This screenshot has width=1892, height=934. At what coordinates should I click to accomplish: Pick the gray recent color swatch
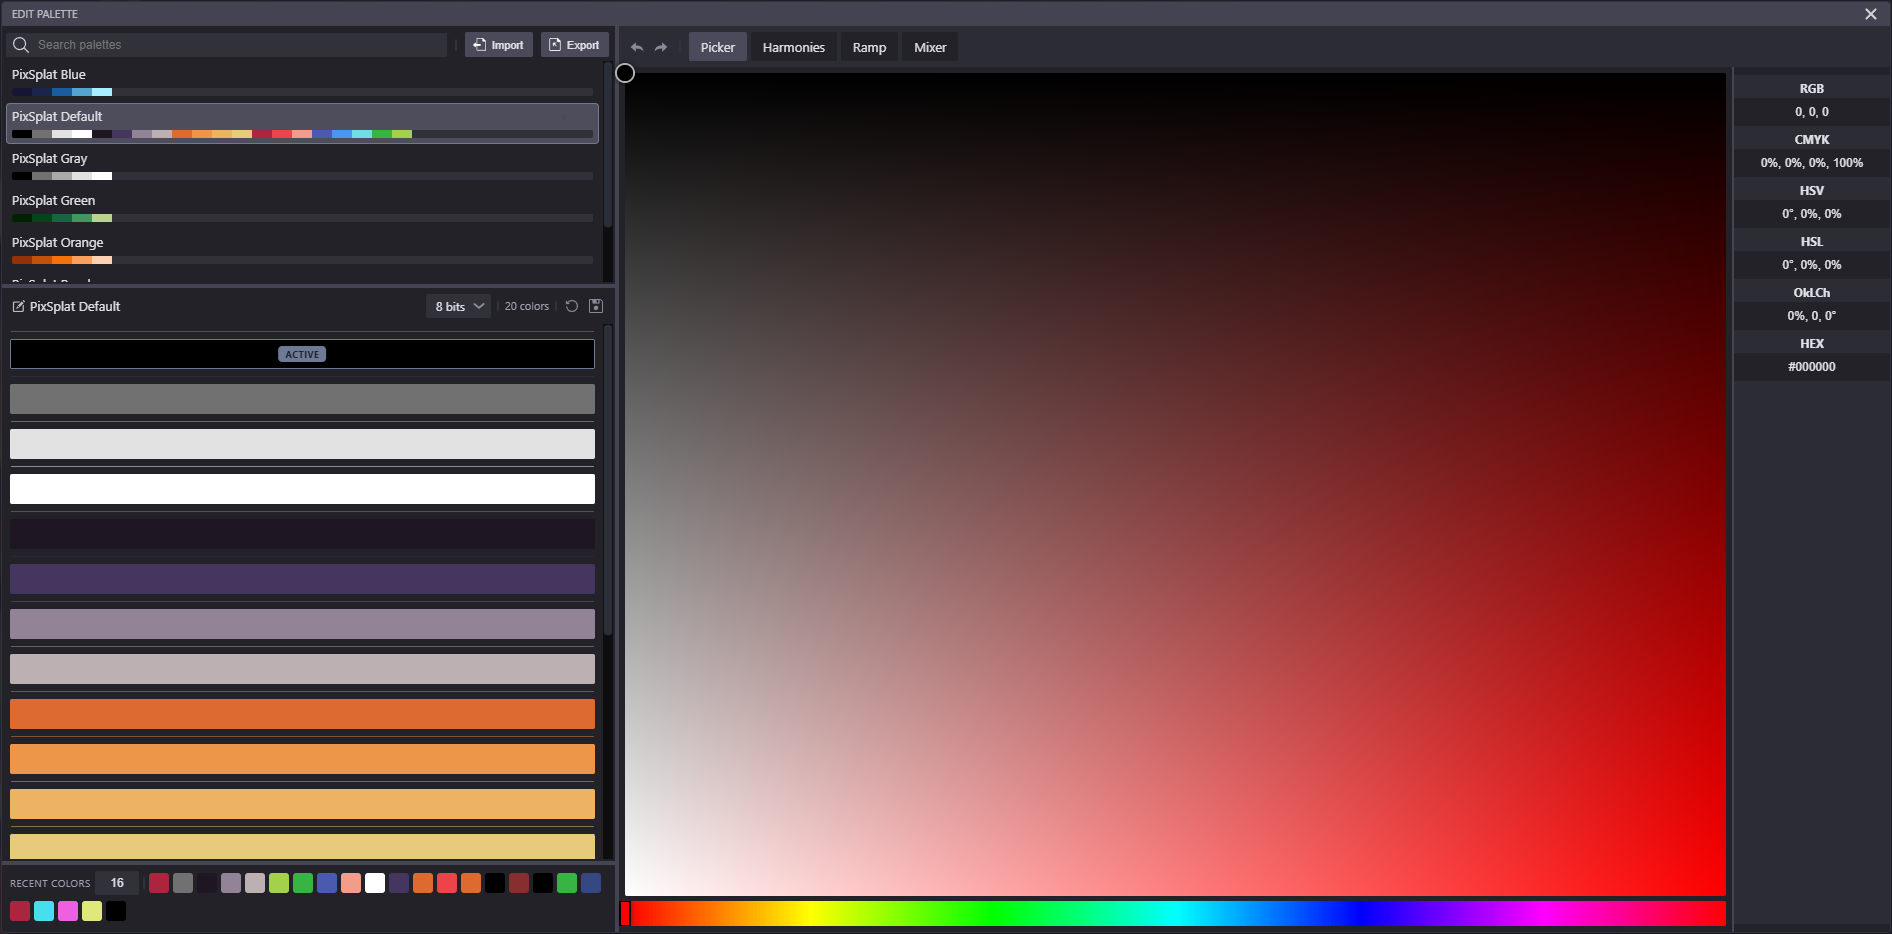183,883
